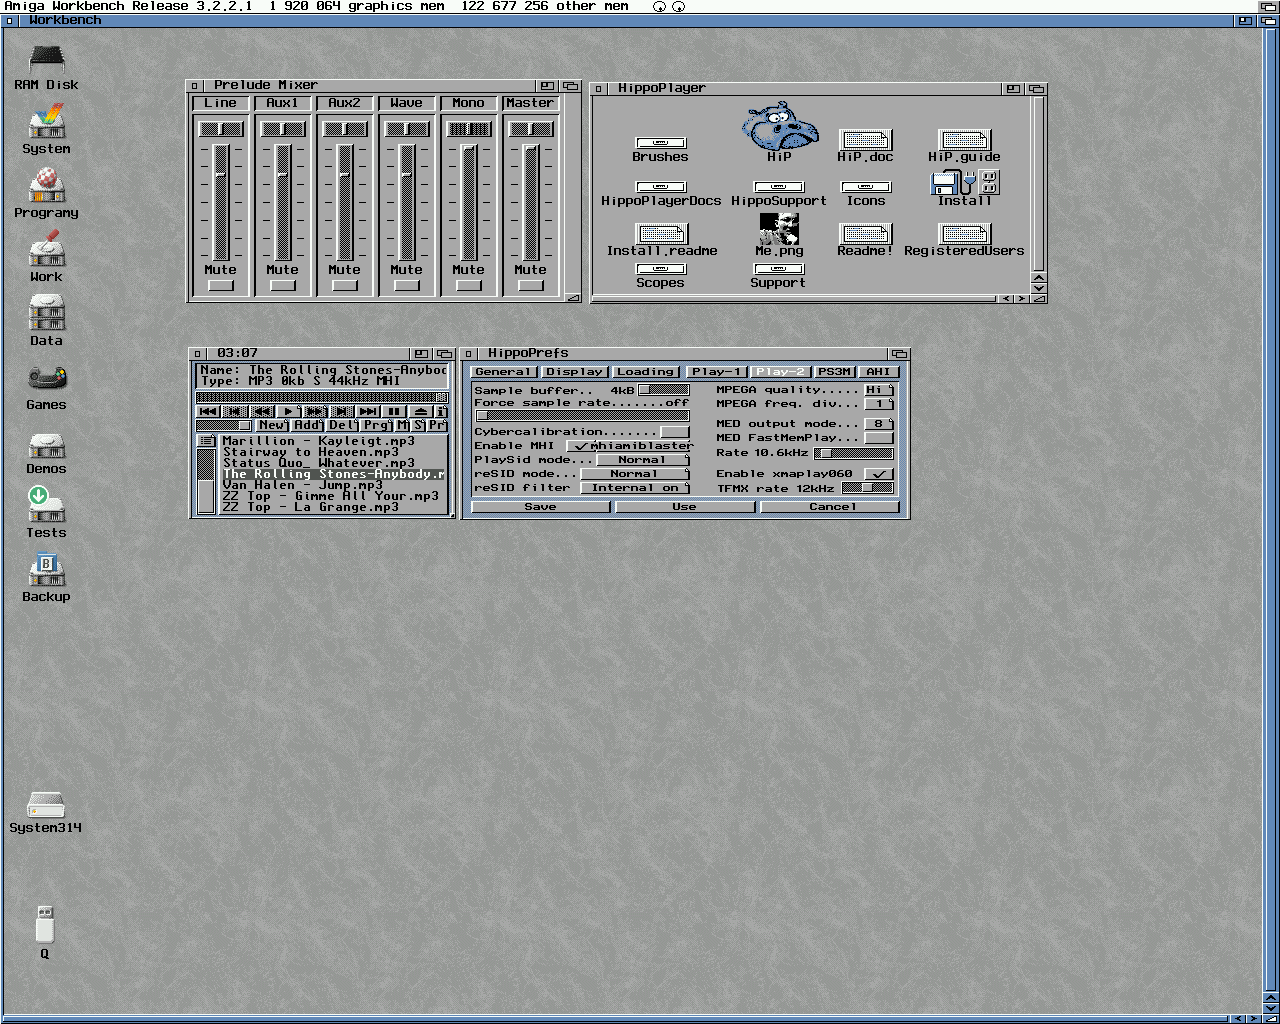Toggle the Enable xmaplay060 checkbox
1280x1024 pixels.
click(x=878, y=474)
